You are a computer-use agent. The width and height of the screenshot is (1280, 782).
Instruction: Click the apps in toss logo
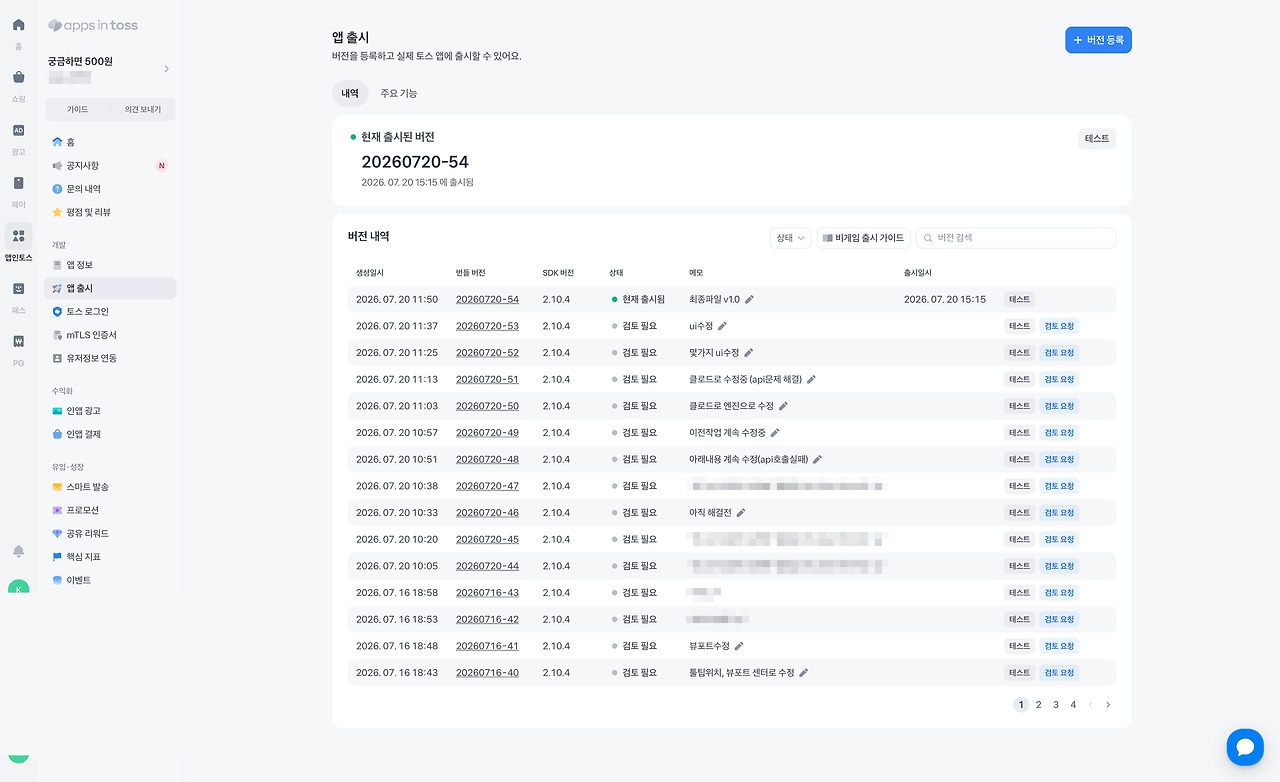(x=93, y=25)
